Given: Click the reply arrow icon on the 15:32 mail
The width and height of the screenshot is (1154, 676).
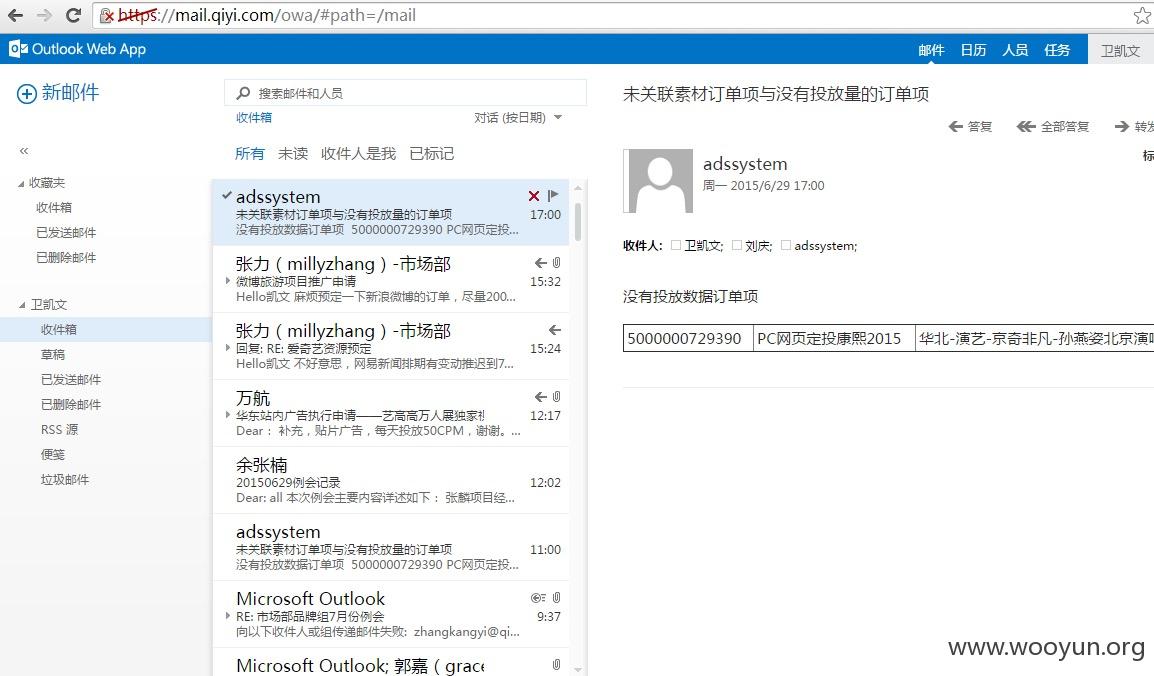Looking at the screenshot, I should pos(540,263).
